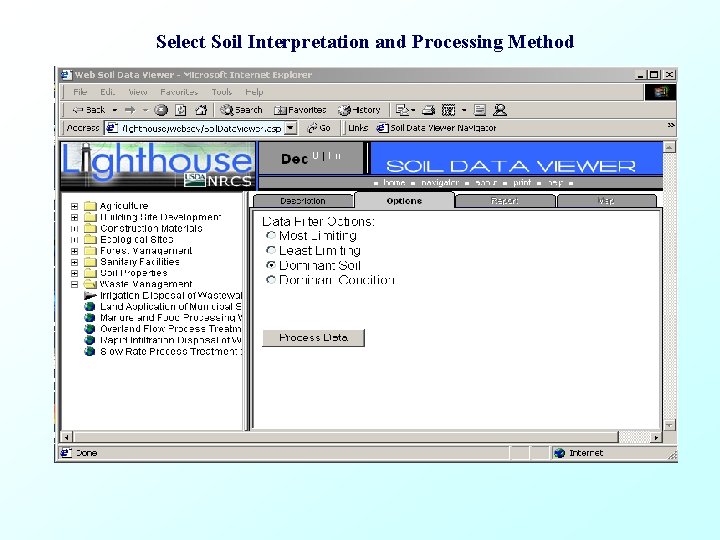Open the address bar dropdown arrow

click(x=290, y=128)
